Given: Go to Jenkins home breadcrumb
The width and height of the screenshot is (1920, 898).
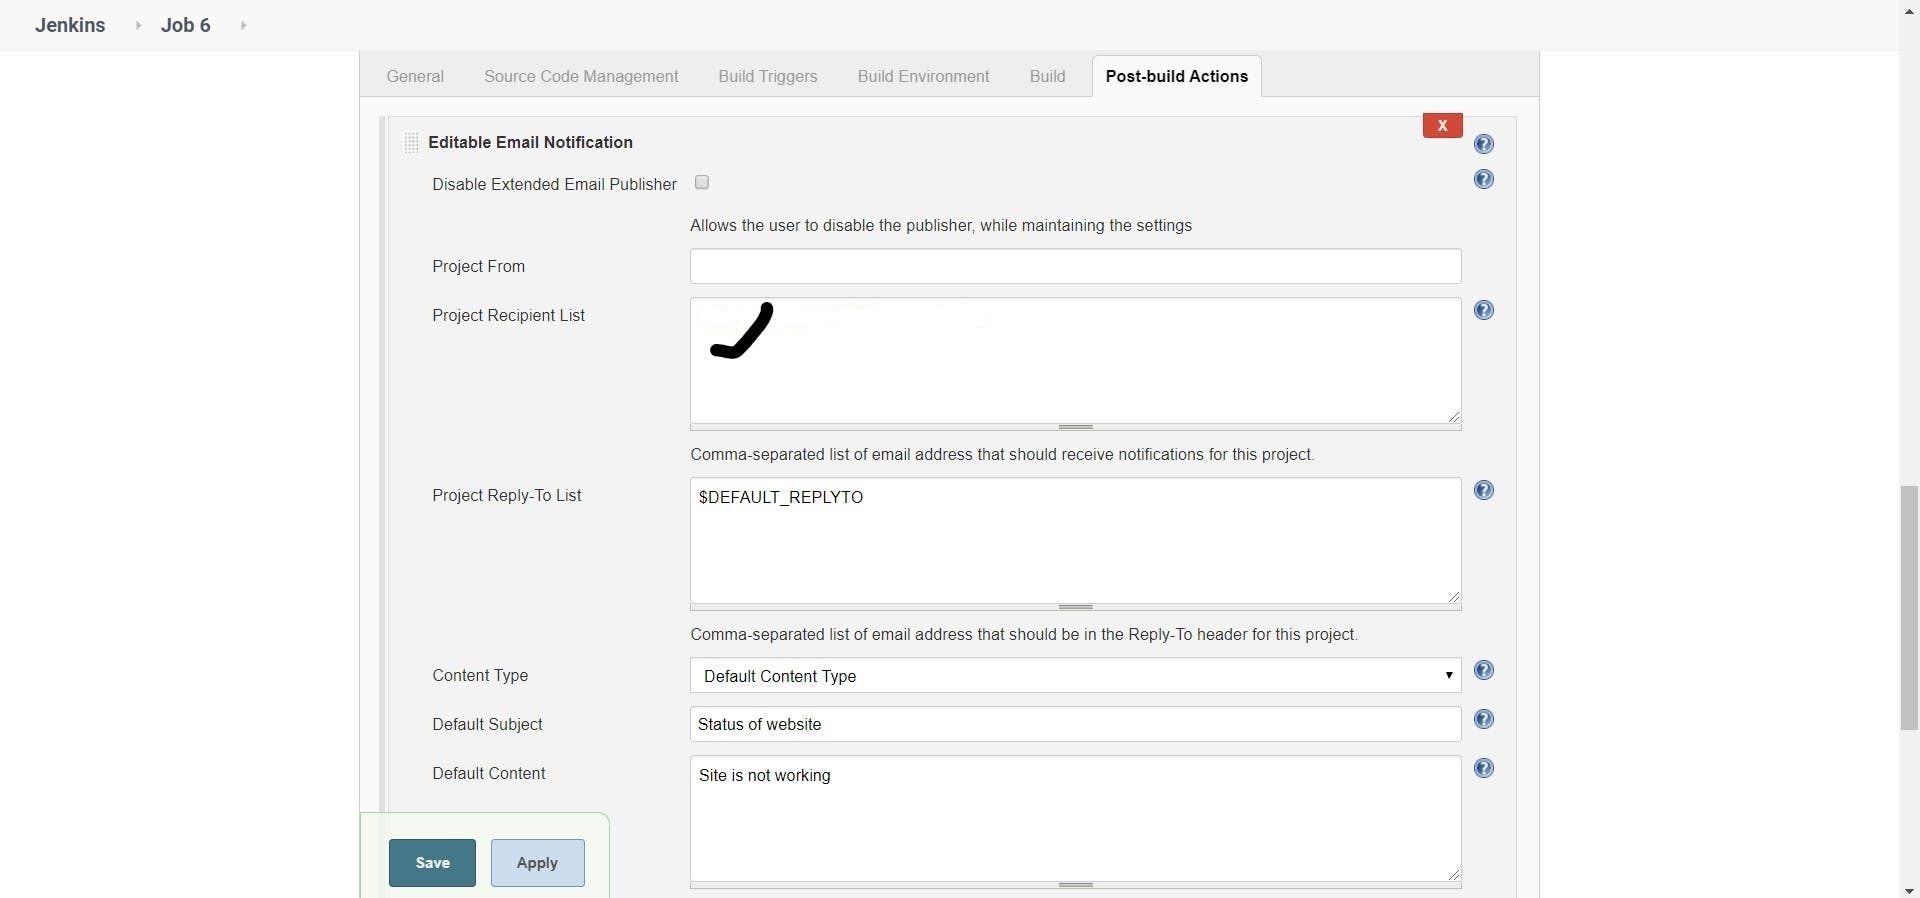Looking at the screenshot, I should pyautogui.click(x=70, y=25).
